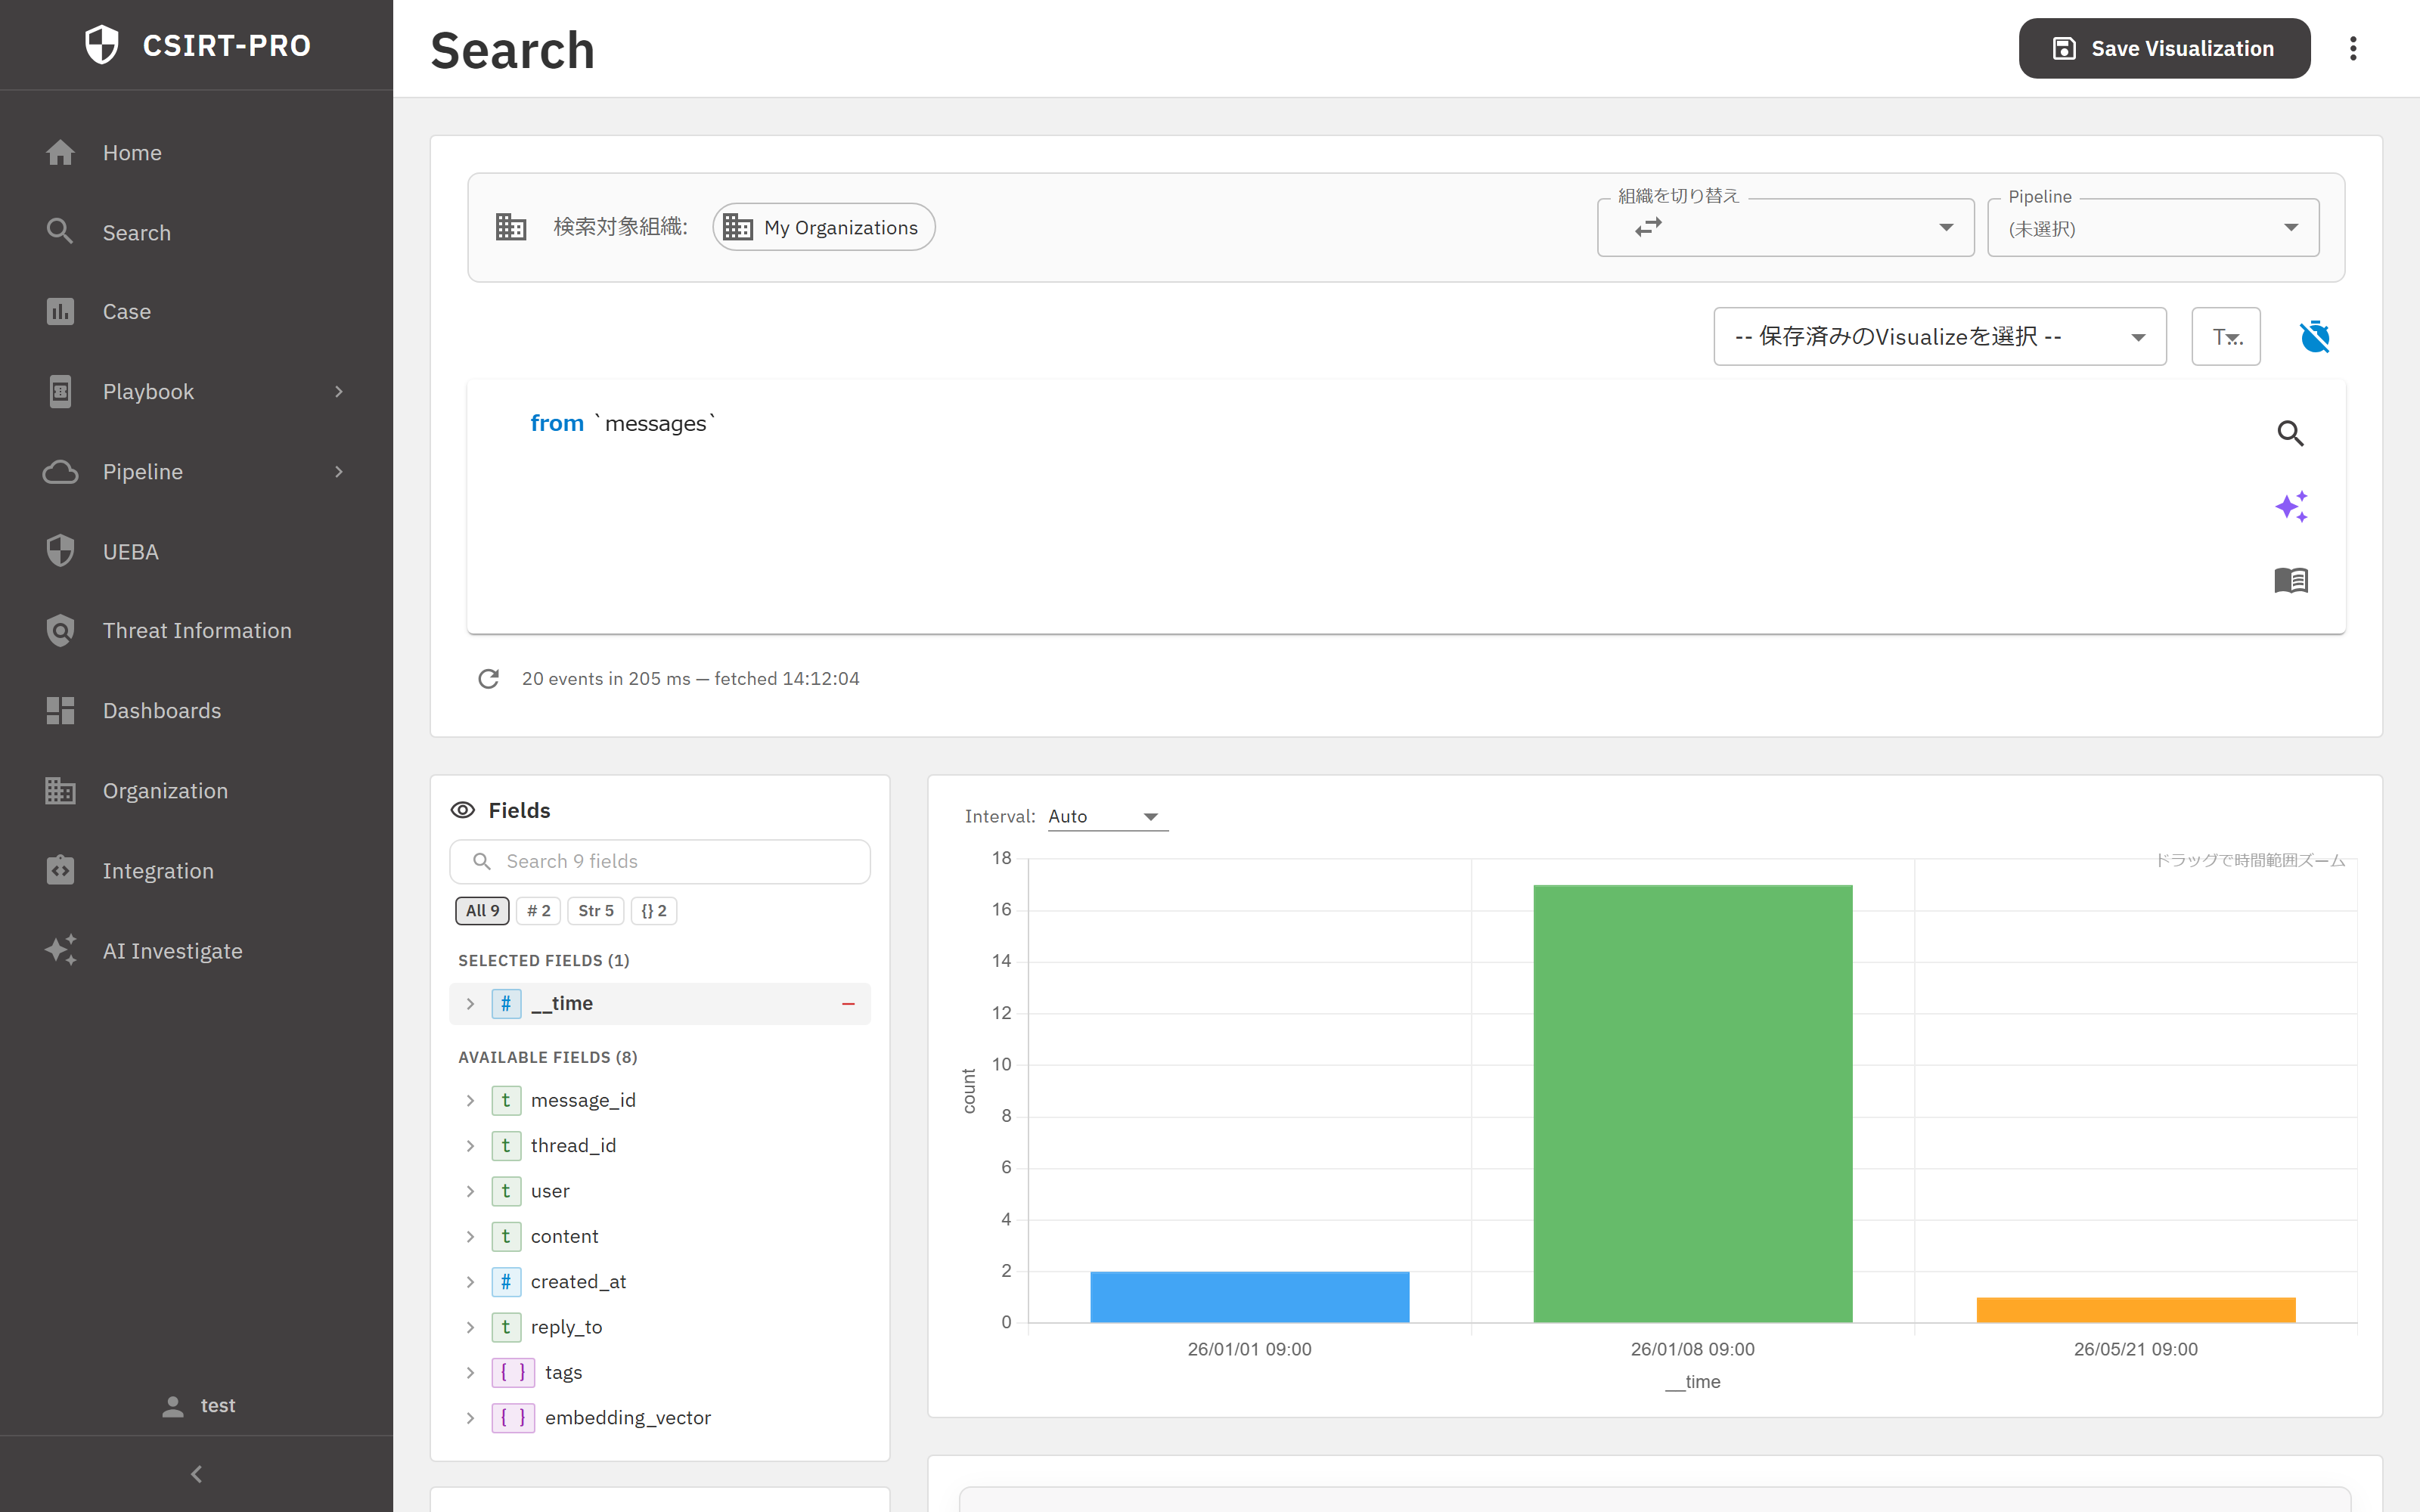
Task: Click the green 26/01/08 histogram bar
Action: click(x=1692, y=1104)
